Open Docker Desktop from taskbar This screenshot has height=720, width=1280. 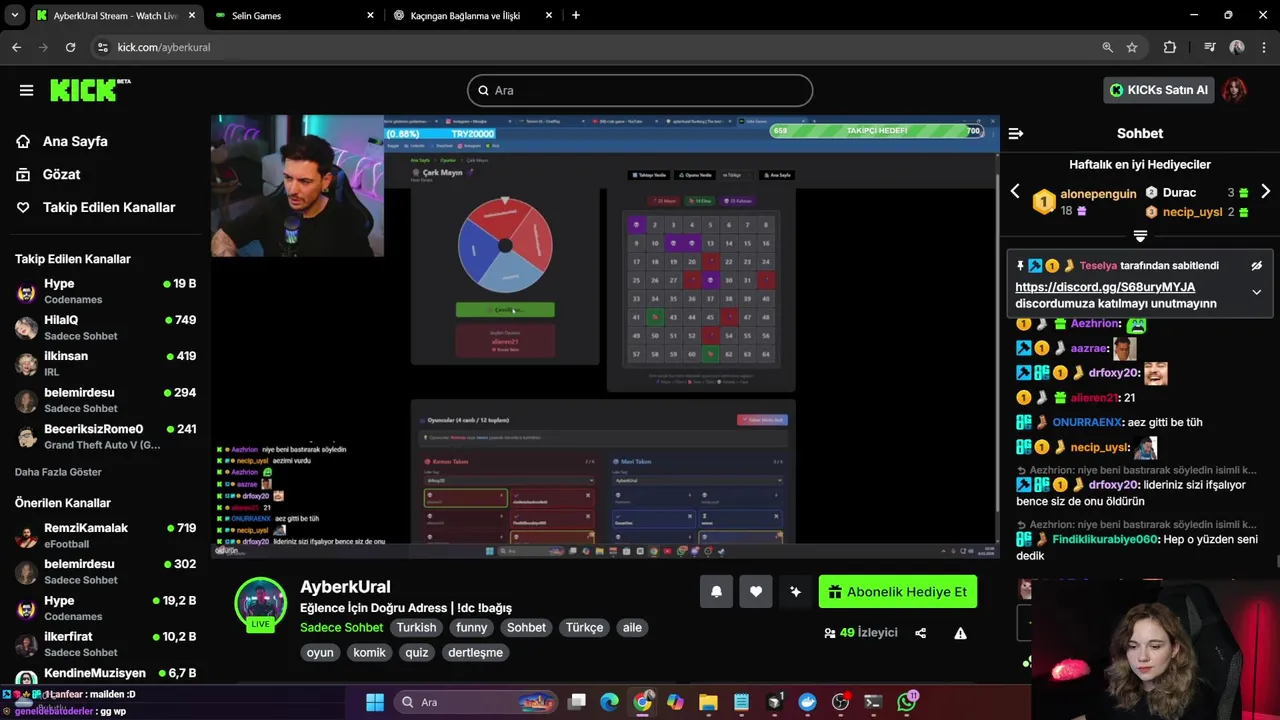pos(807,702)
